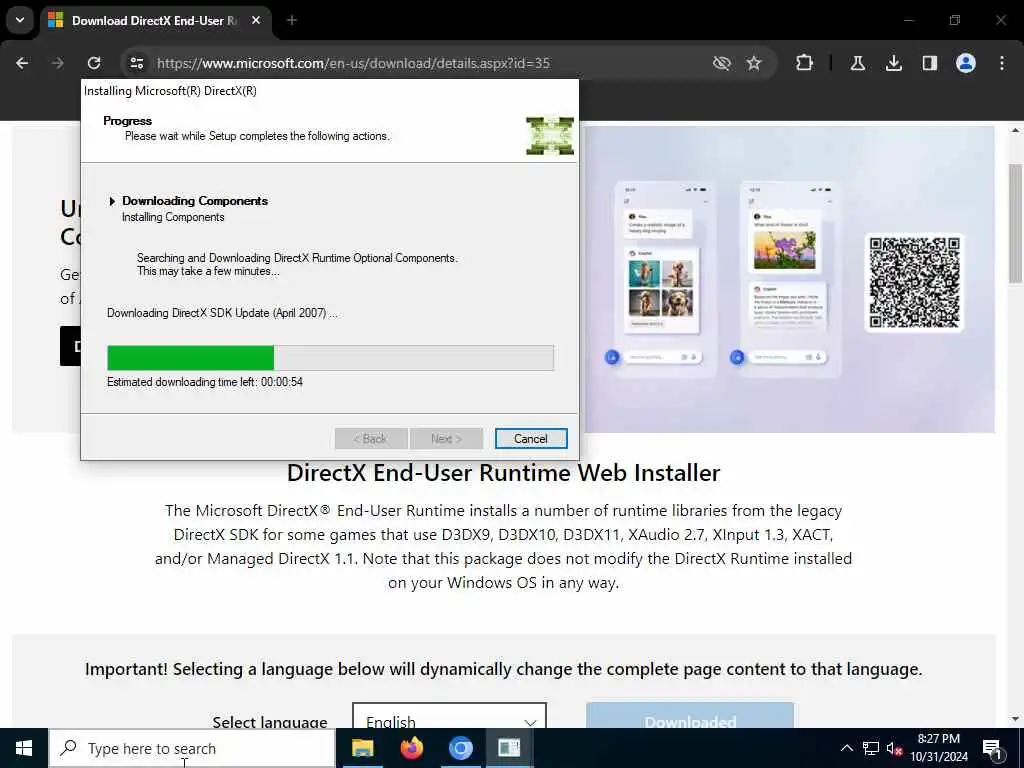This screenshot has height=768, width=1024.
Task: Open the notification center icon
Action: pyautogui.click(x=993, y=749)
